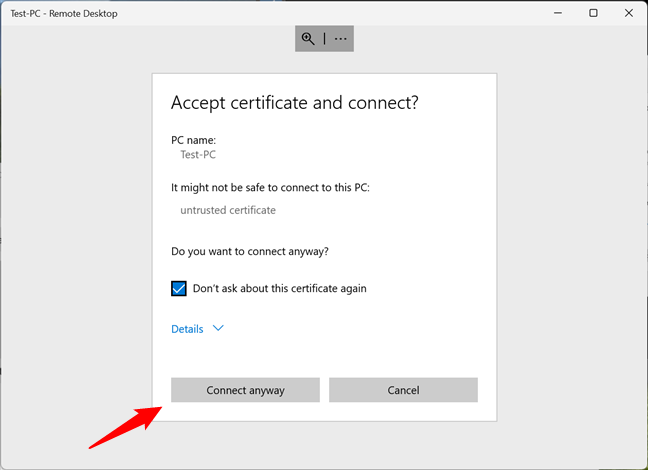Cancel the certificate prompt
This screenshot has width=648, height=470.
(x=403, y=390)
